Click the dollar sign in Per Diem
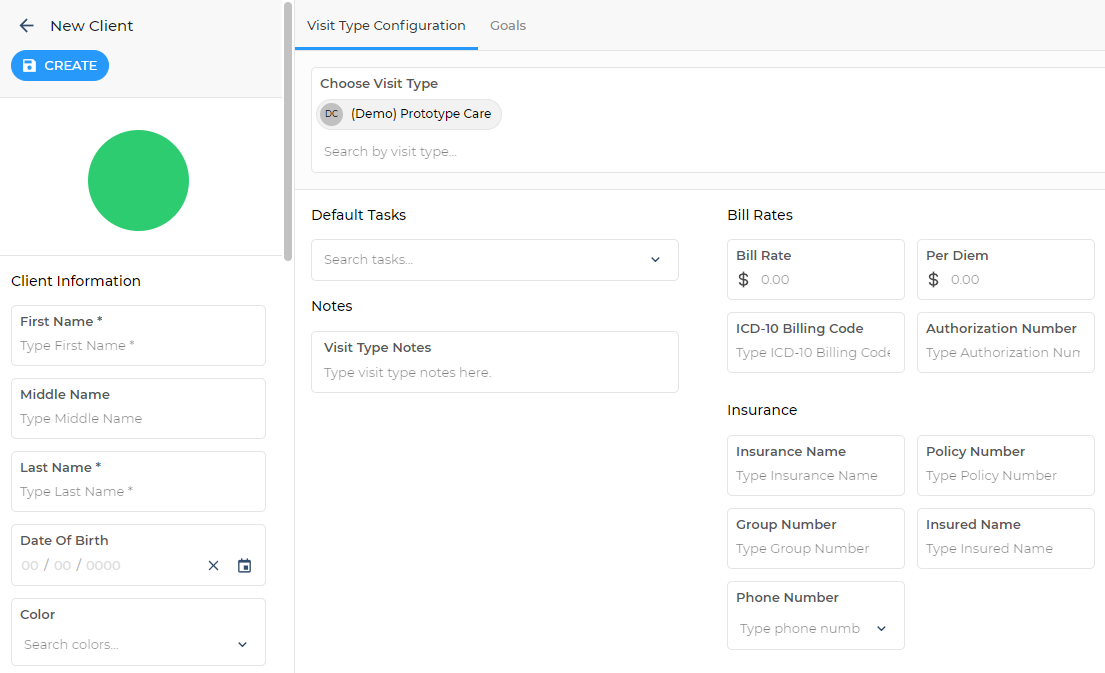 point(933,280)
